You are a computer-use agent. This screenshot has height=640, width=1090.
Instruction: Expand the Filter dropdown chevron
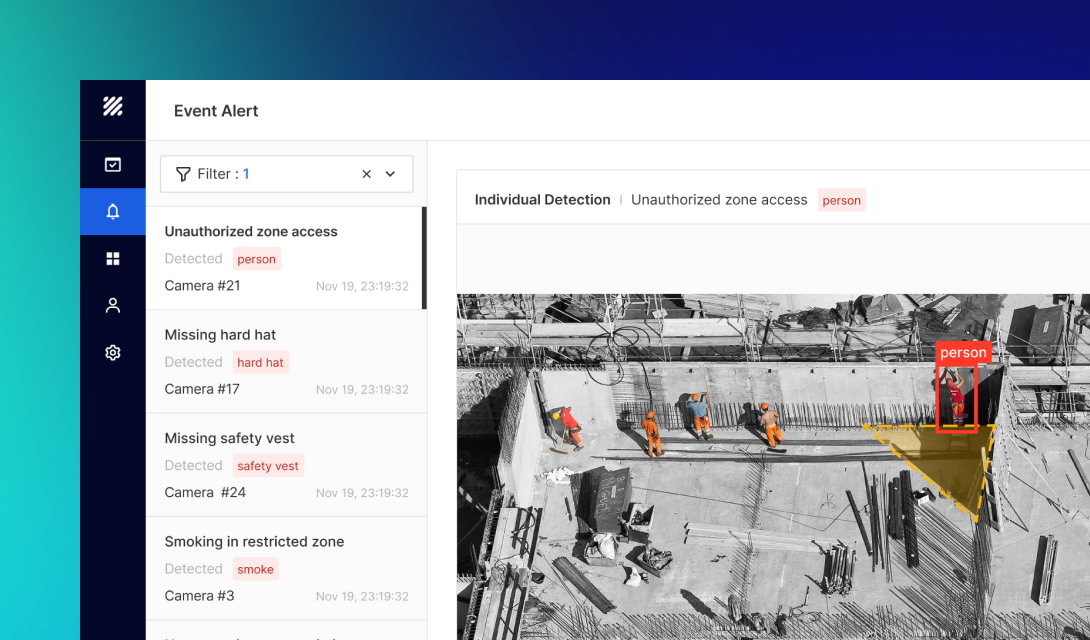pos(390,173)
